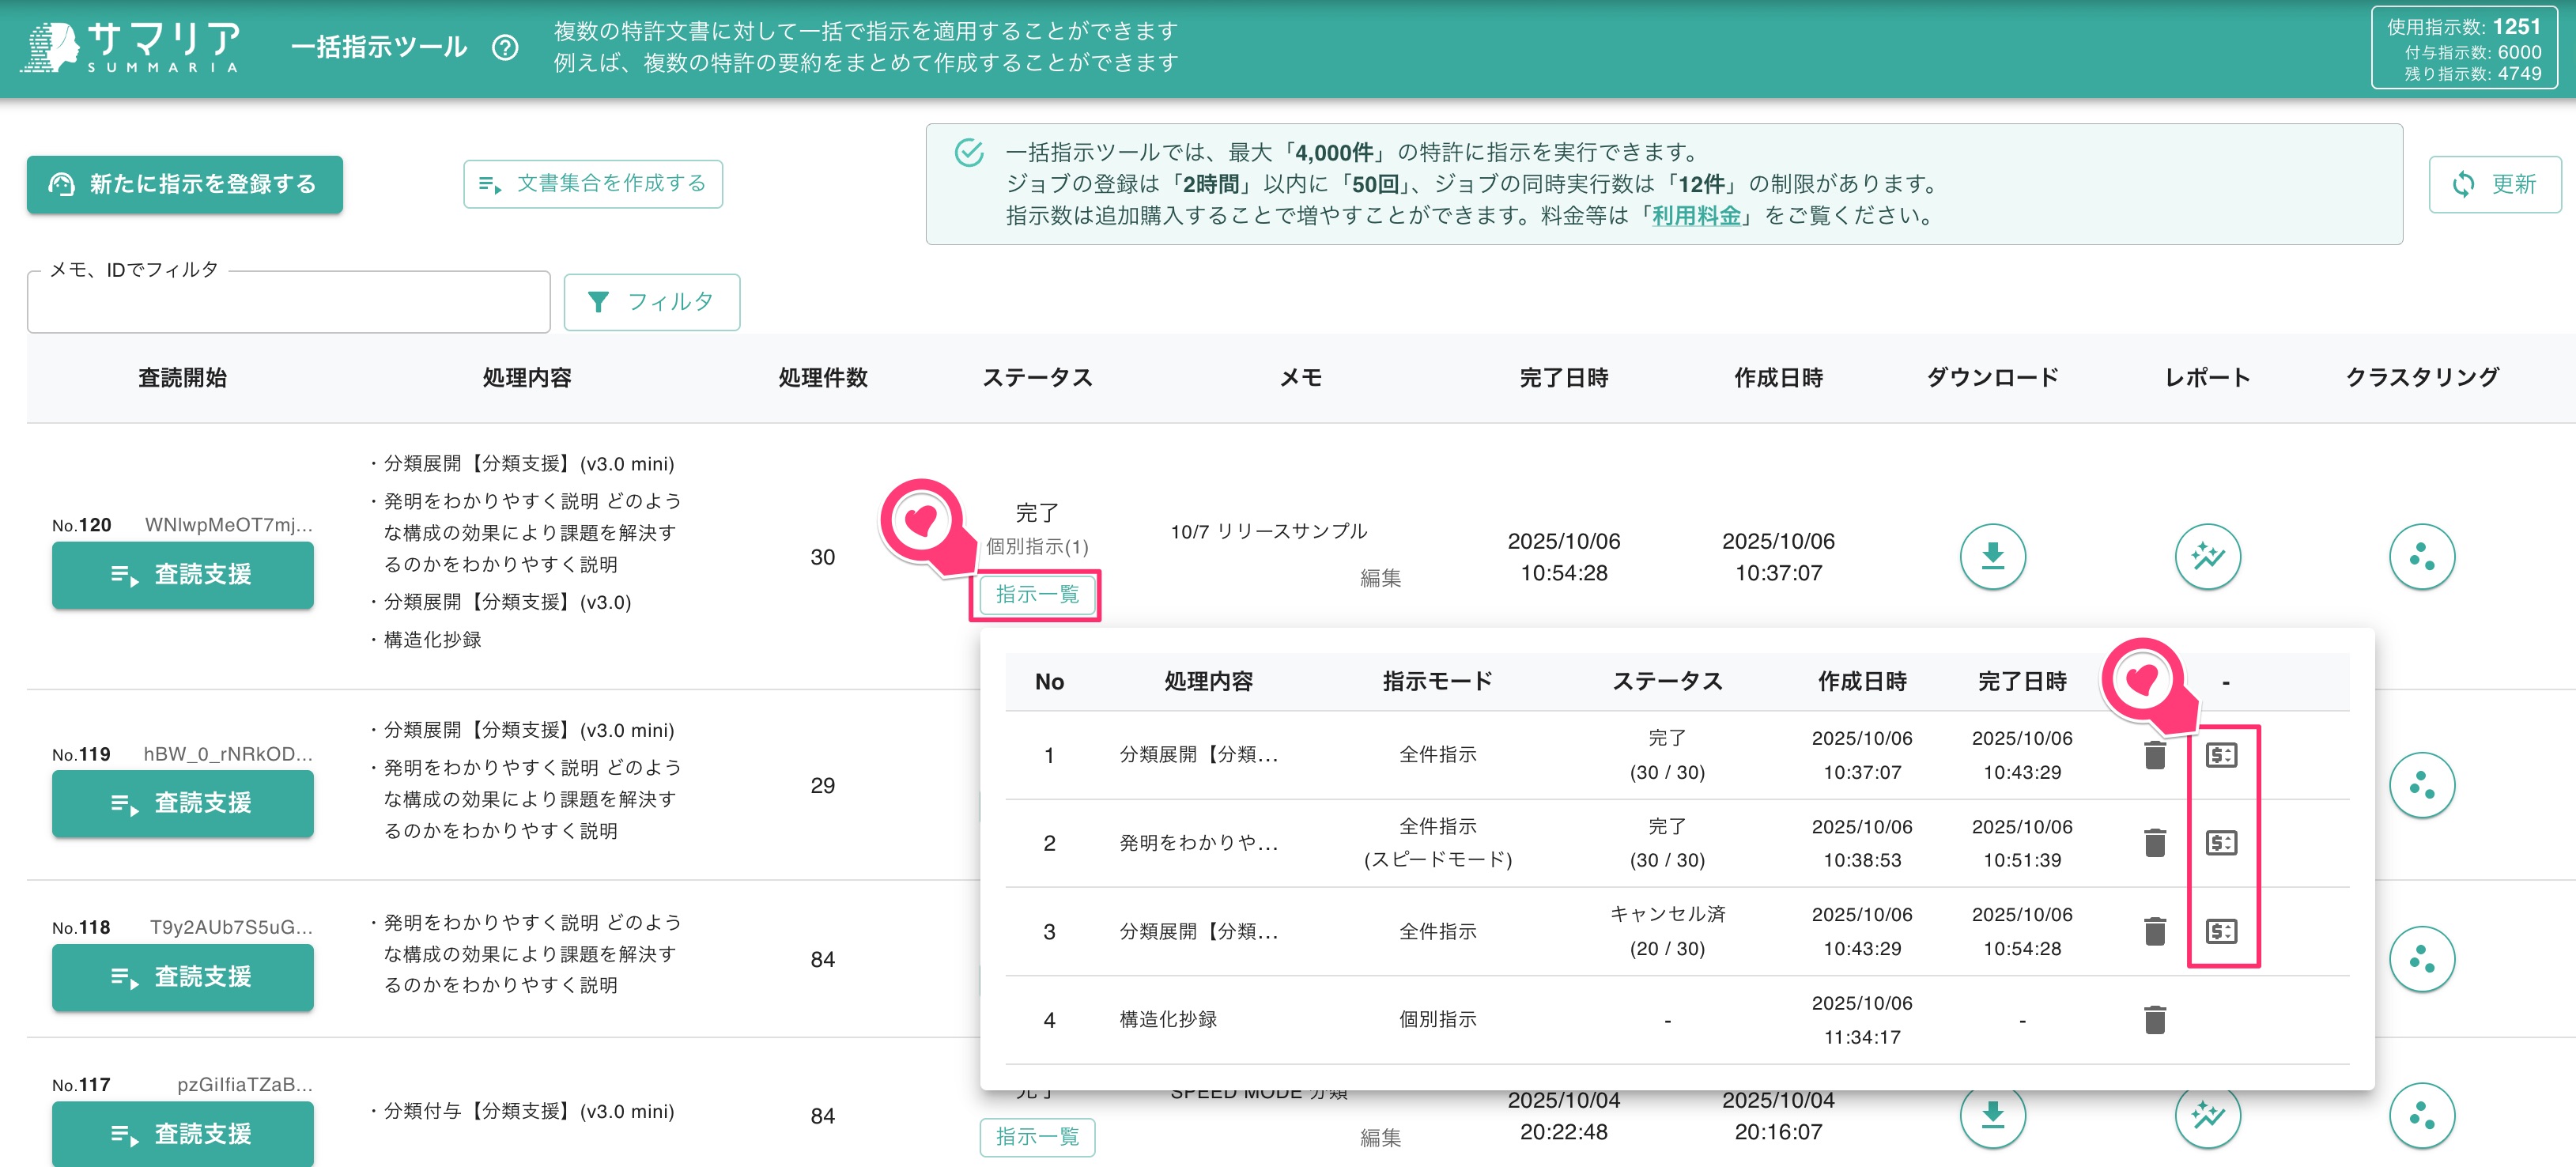Click job ID WNlwpMeOT7mj...
The image size is (2576, 1167).
click(x=229, y=525)
